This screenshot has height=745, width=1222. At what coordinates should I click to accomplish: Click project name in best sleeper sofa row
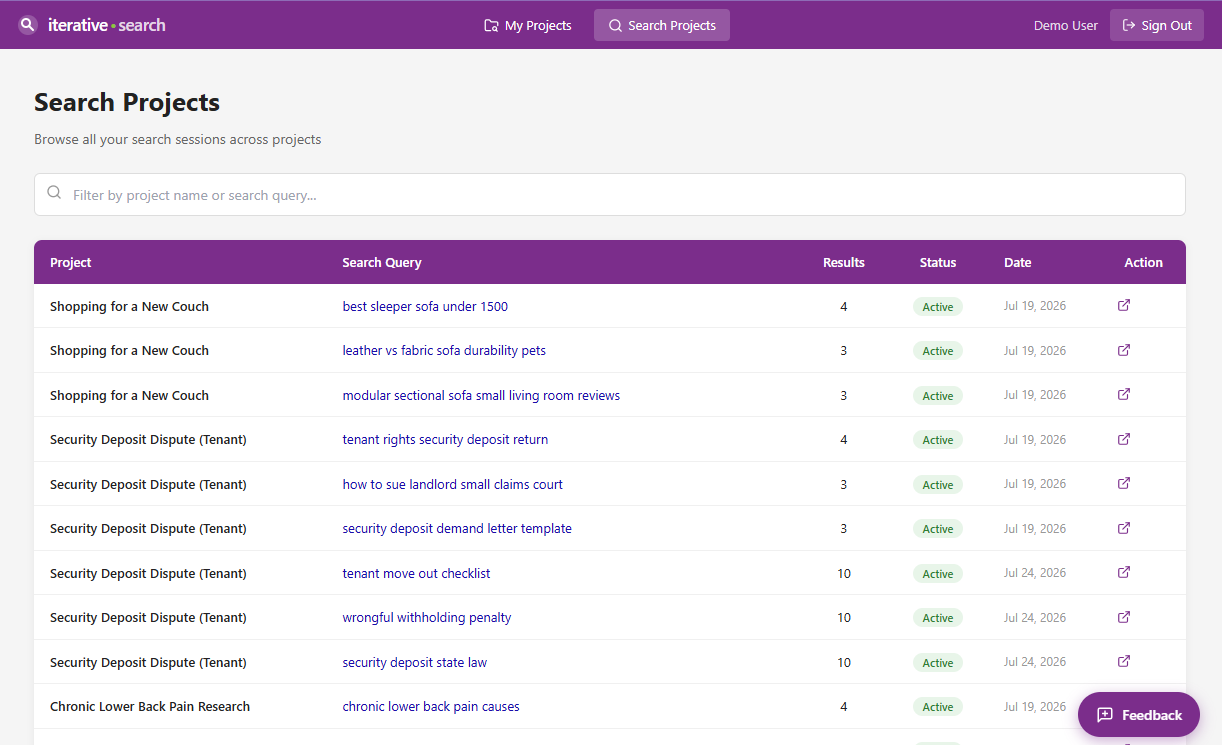click(129, 307)
